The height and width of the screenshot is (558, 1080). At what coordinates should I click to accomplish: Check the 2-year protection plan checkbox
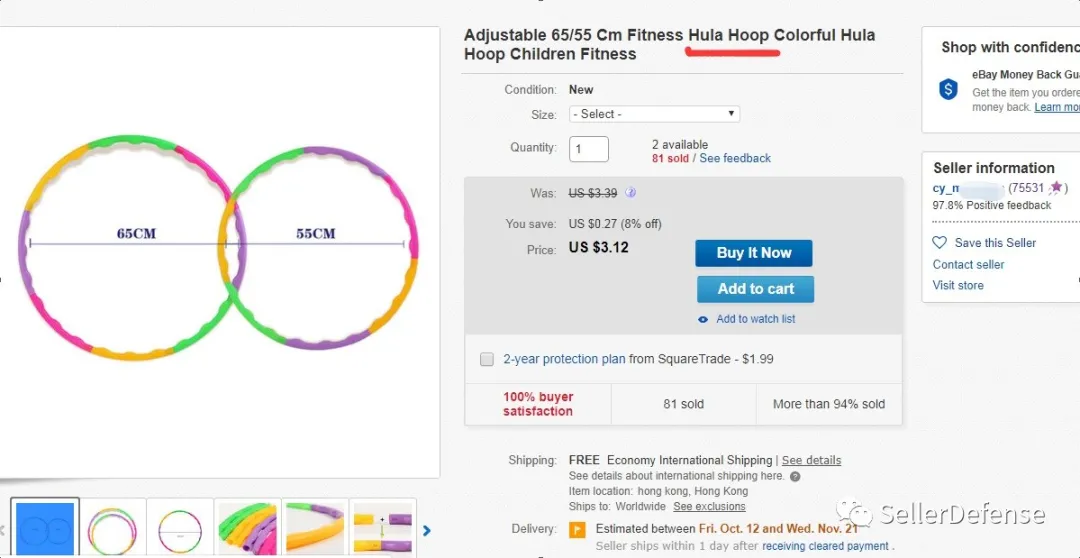tap(487, 359)
